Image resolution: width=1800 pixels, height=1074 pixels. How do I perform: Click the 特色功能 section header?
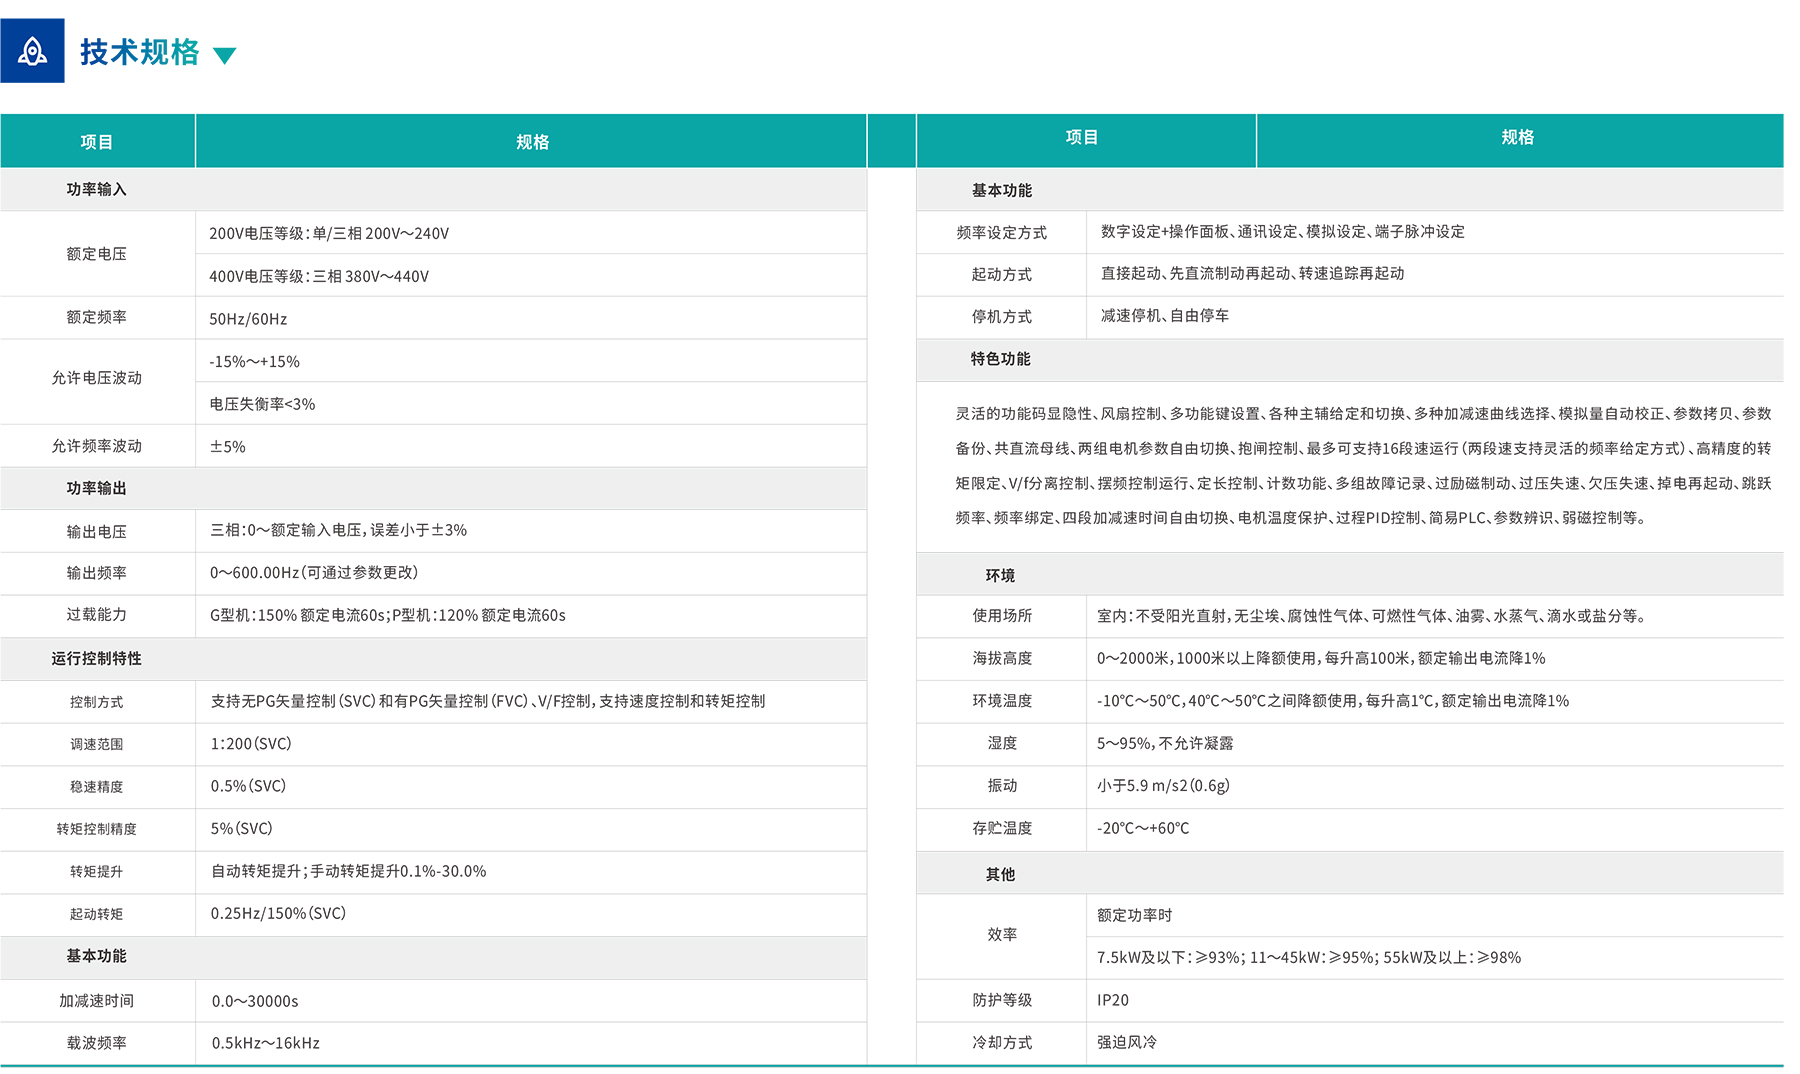pyautogui.click(x=1000, y=359)
